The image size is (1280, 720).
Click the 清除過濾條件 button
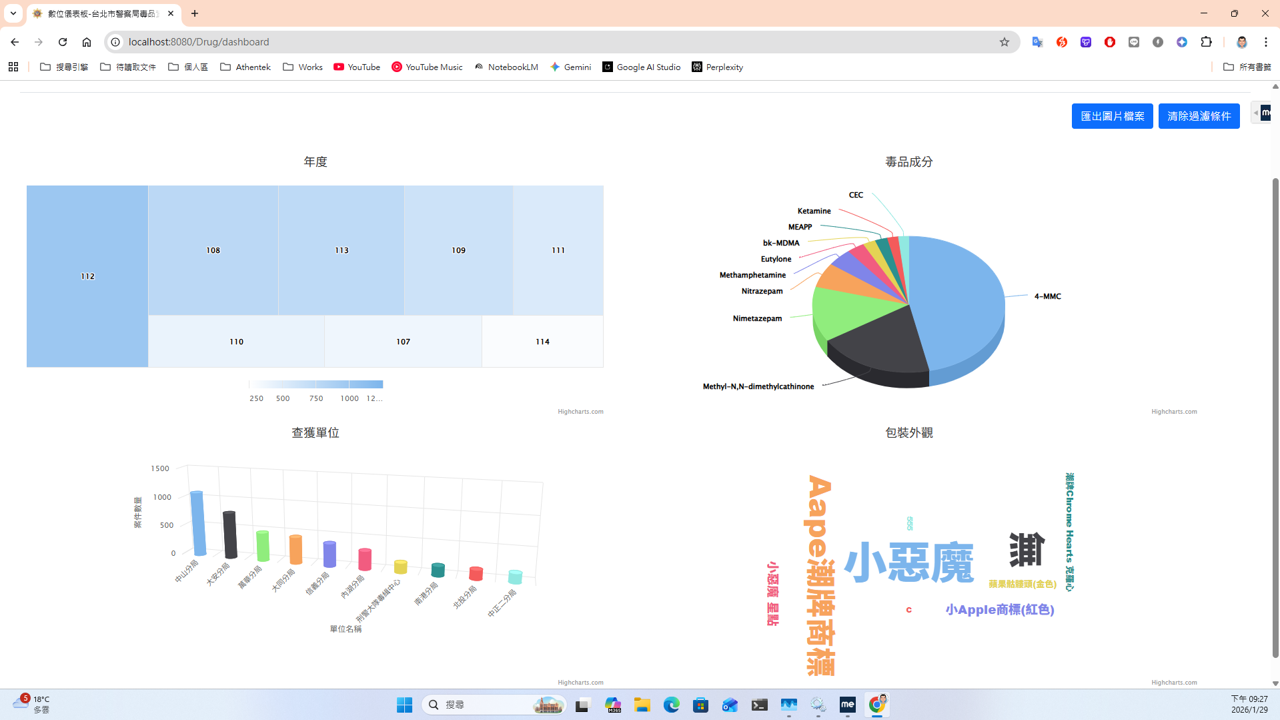1198,115
